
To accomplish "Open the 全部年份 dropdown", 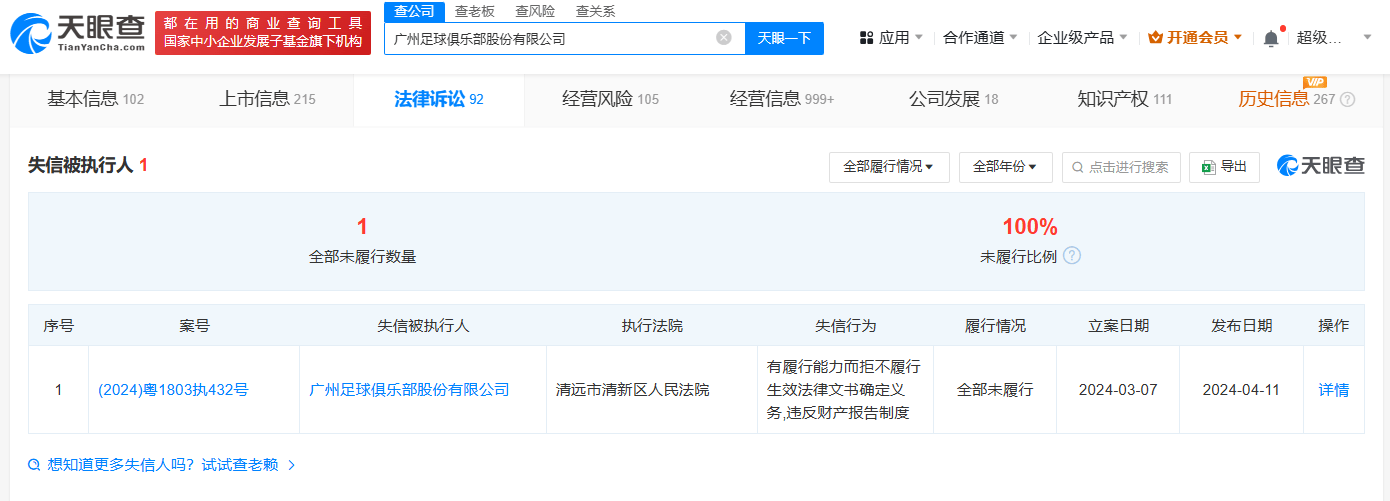I will click(1005, 167).
